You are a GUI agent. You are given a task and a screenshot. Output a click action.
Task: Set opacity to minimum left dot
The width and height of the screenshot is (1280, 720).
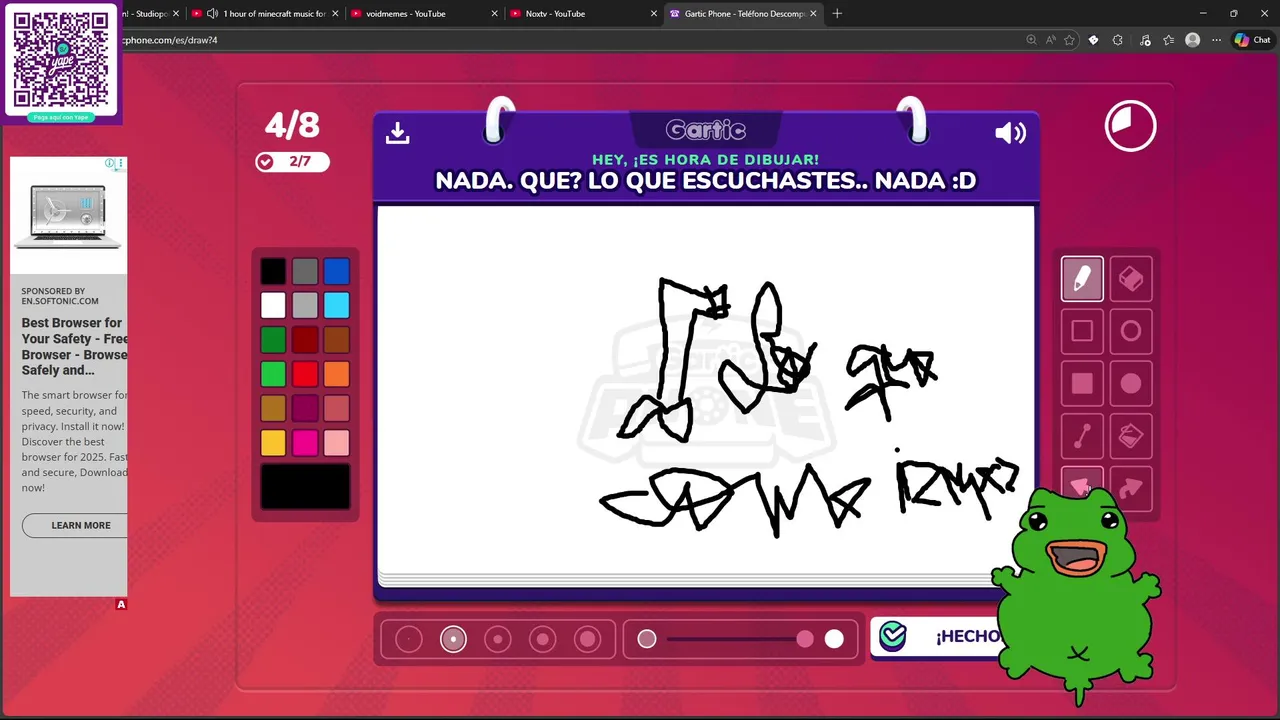pyautogui.click(x=647, y=639)
